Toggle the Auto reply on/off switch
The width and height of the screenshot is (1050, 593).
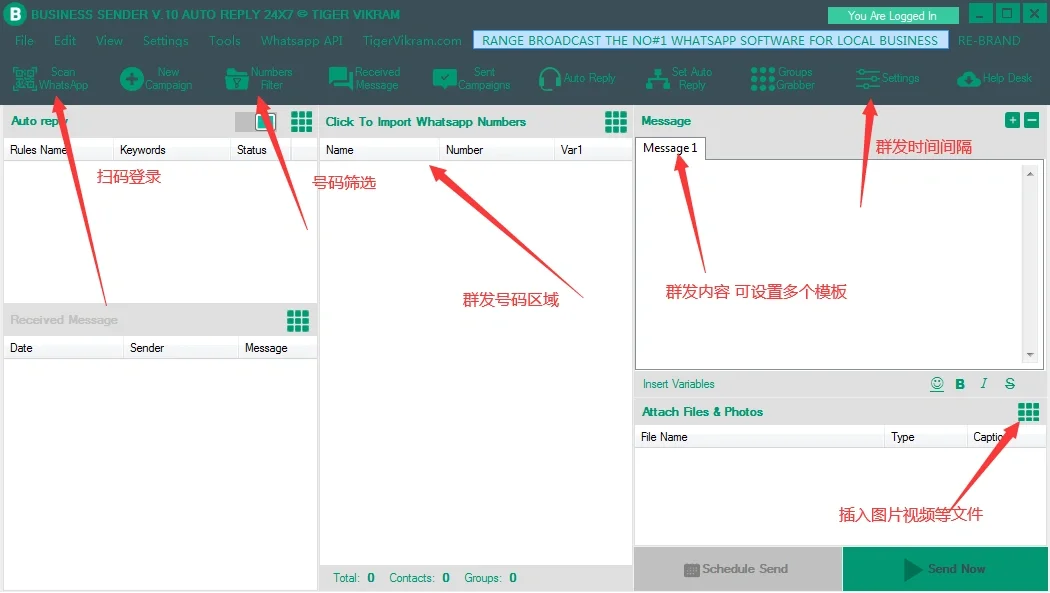pyautogui.click(x=255, y=122)
